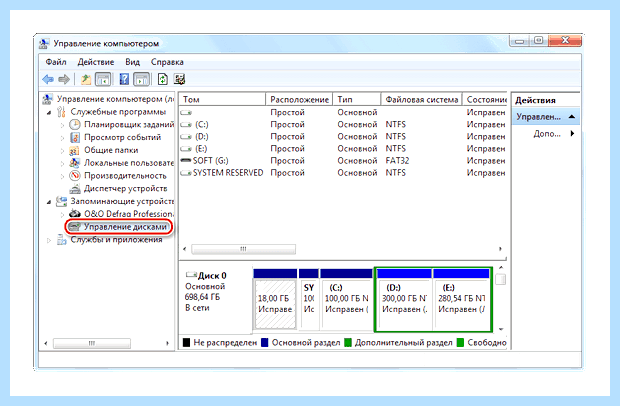Click the disk view vertical scrollbar thumb
This screenshot has height=406, width=620.
(x=501, y=279)
